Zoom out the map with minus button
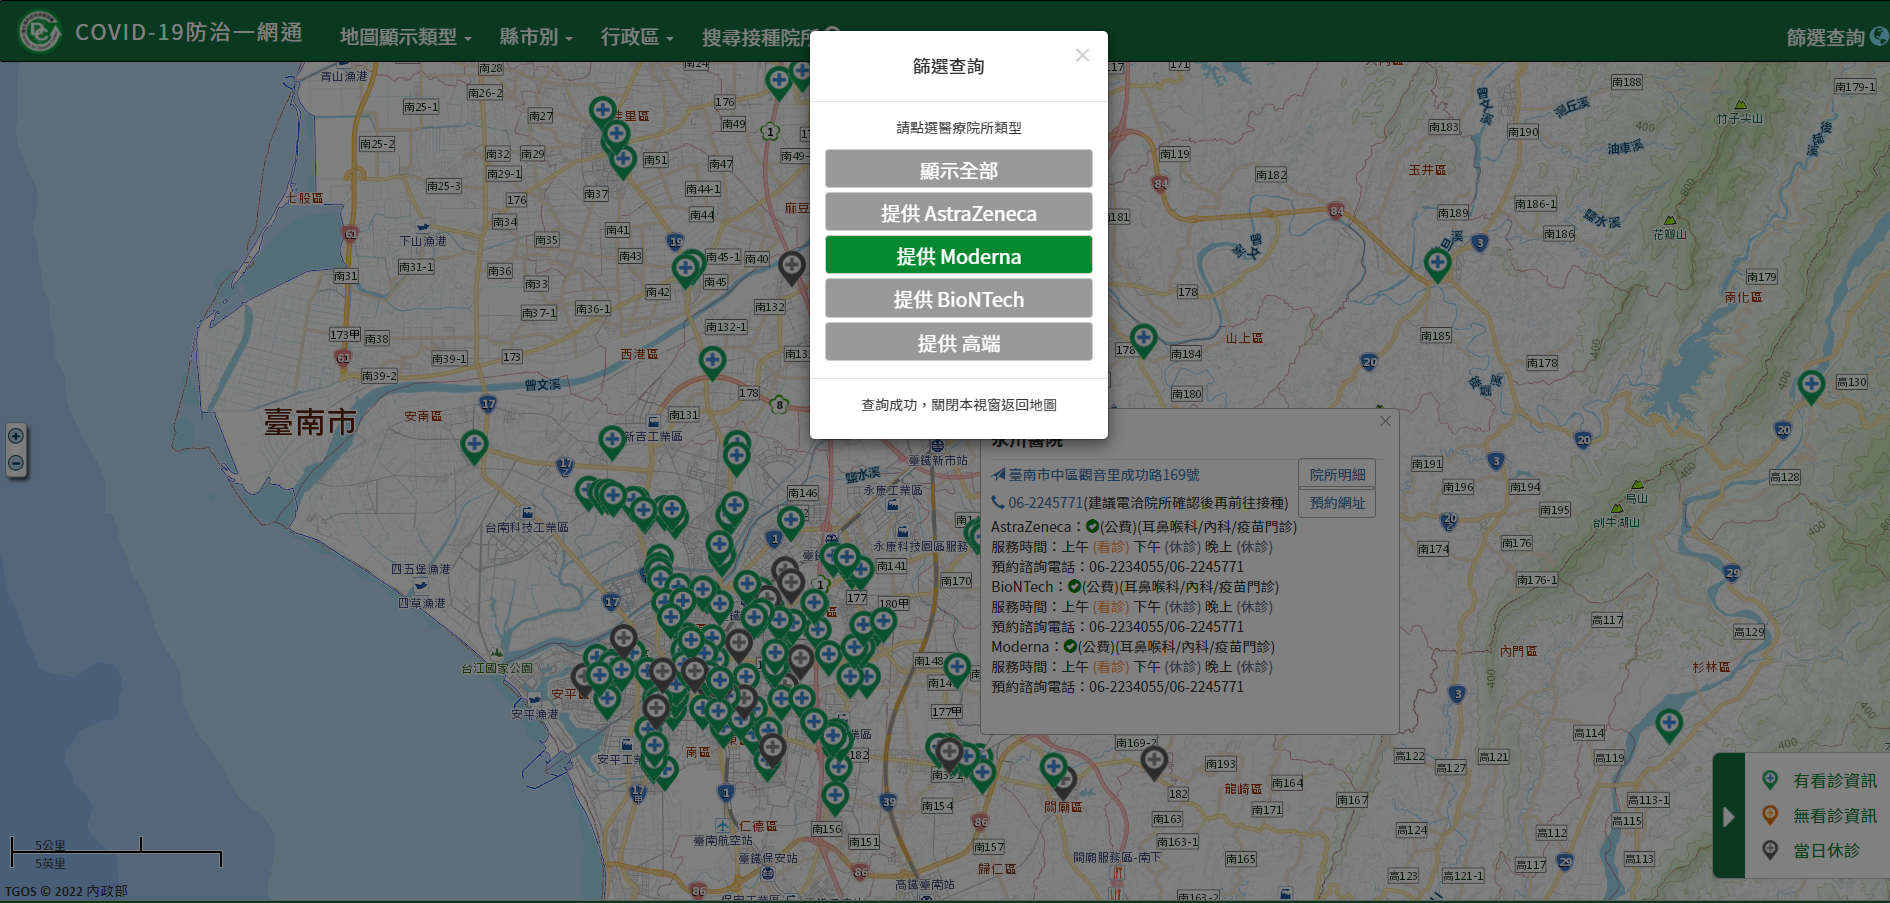The image size is (1890, 903). 16,463
